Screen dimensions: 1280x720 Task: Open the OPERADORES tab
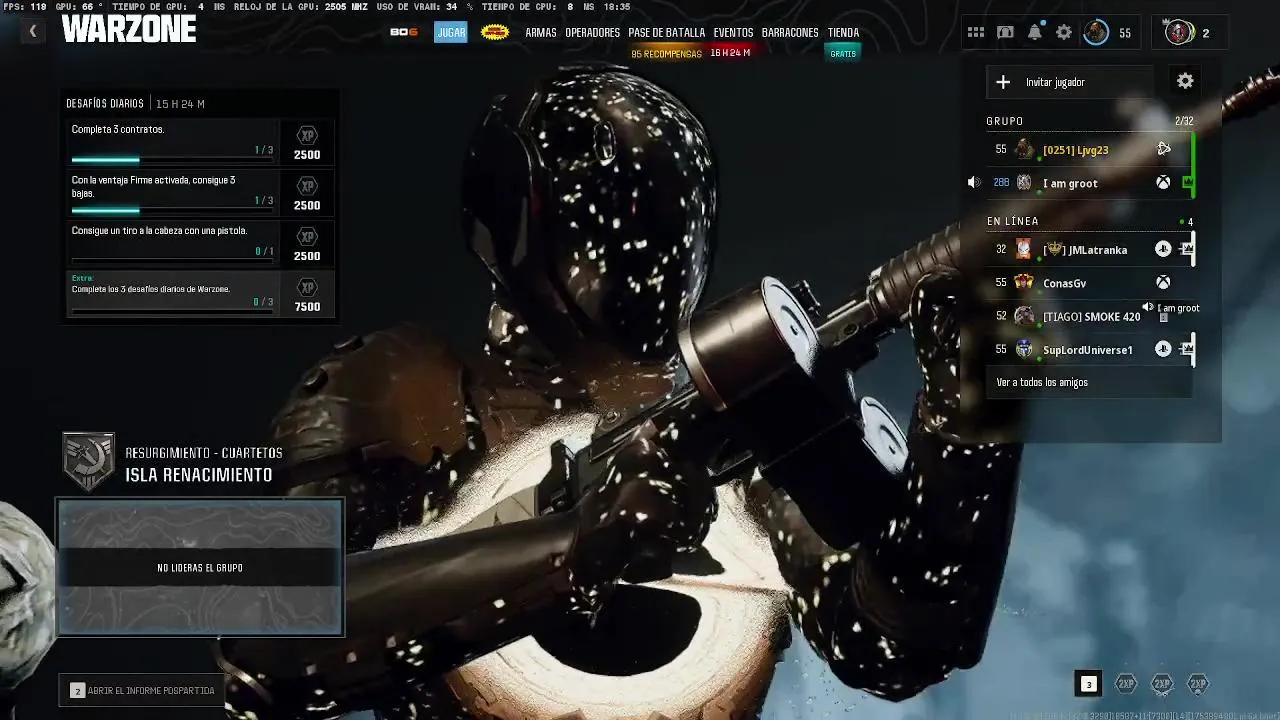pyautogui.click(x=592, y=33)
